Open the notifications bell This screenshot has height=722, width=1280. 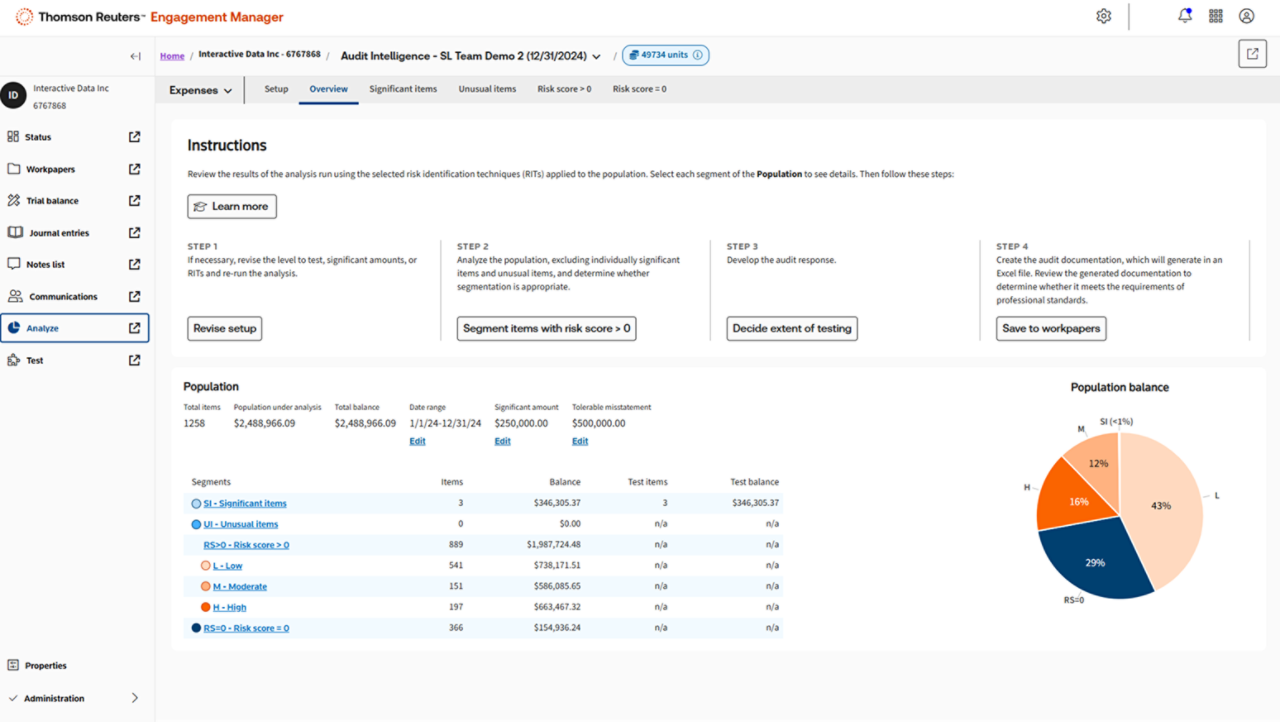coord(1185,16)
